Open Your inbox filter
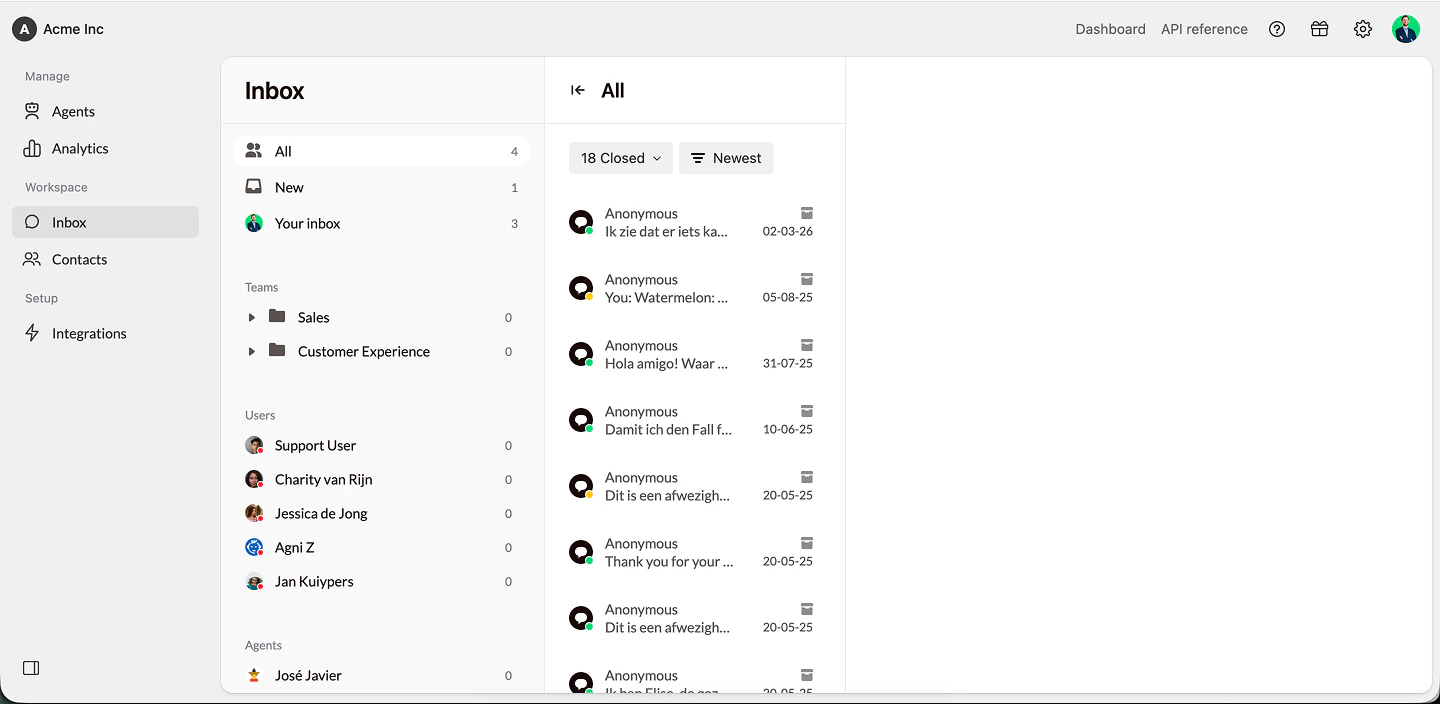 pyautogui.click(x=381, y=223)
